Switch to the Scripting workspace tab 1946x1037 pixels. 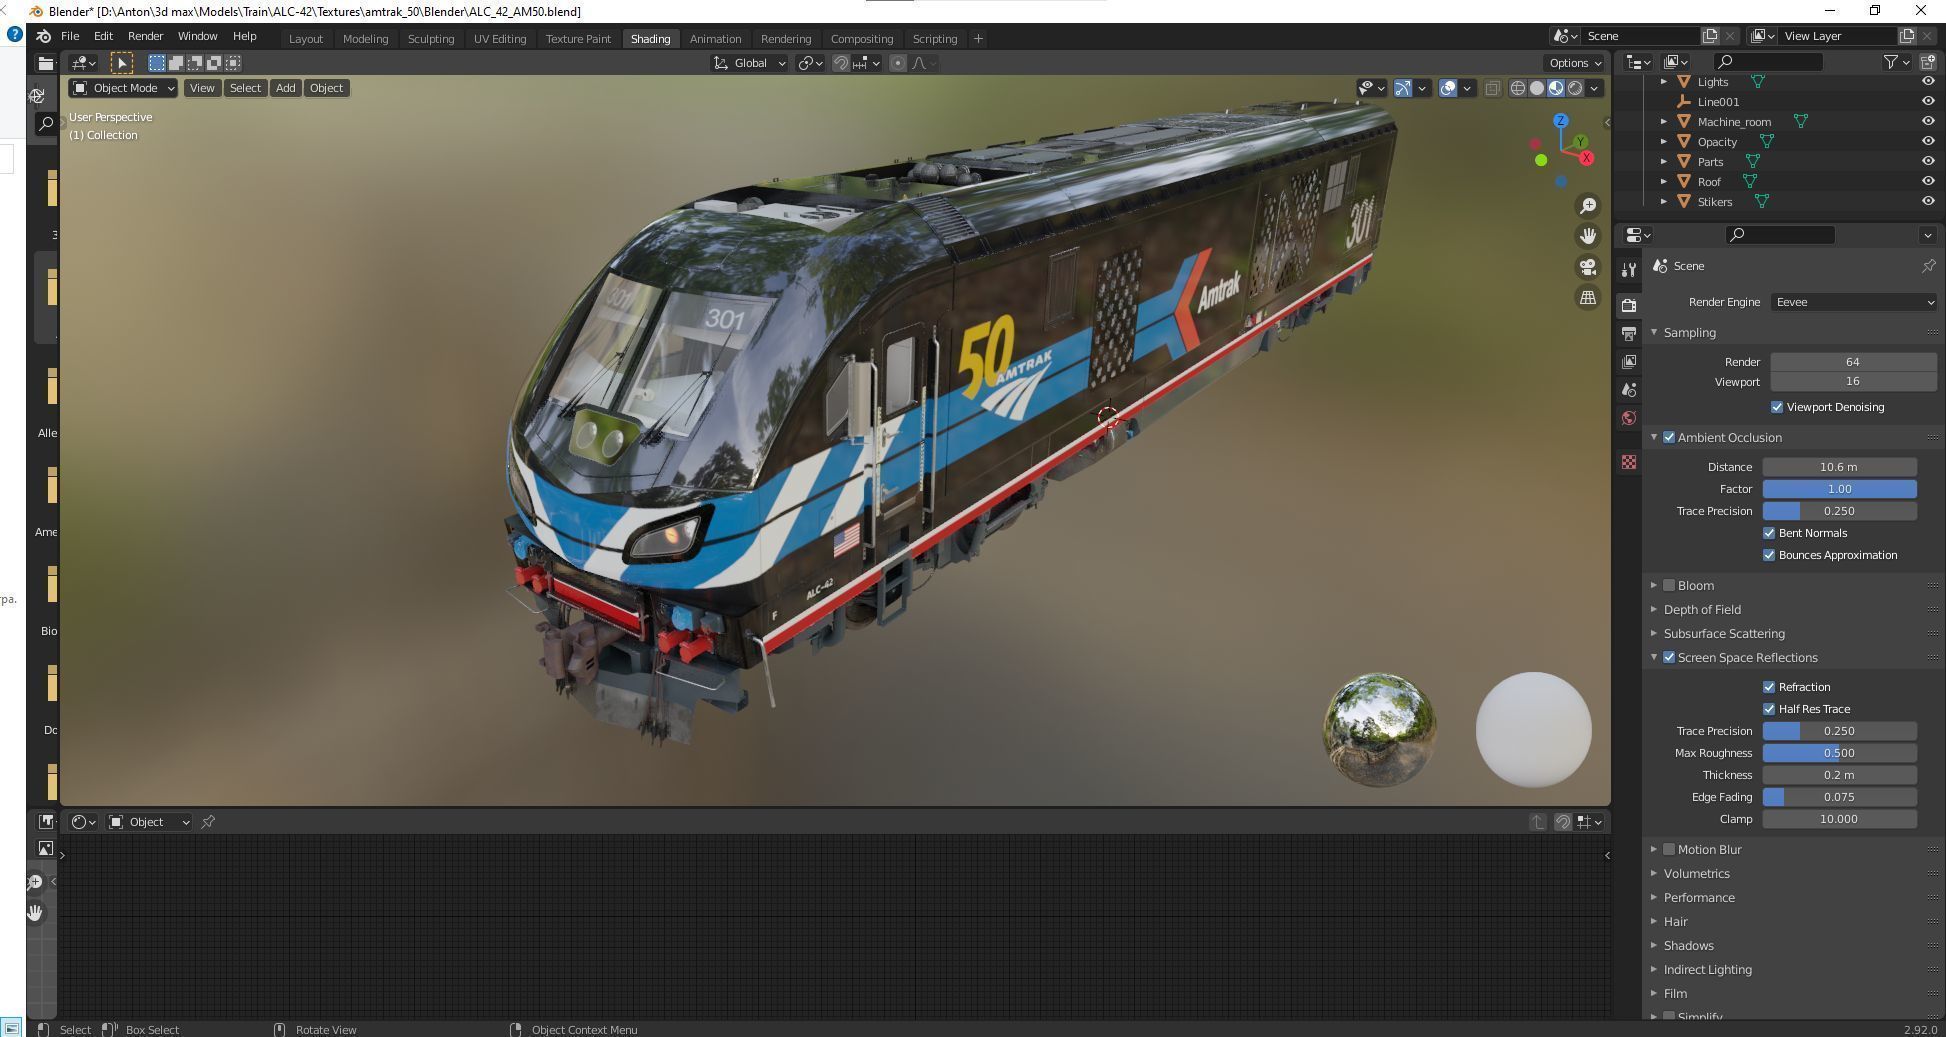935,39
